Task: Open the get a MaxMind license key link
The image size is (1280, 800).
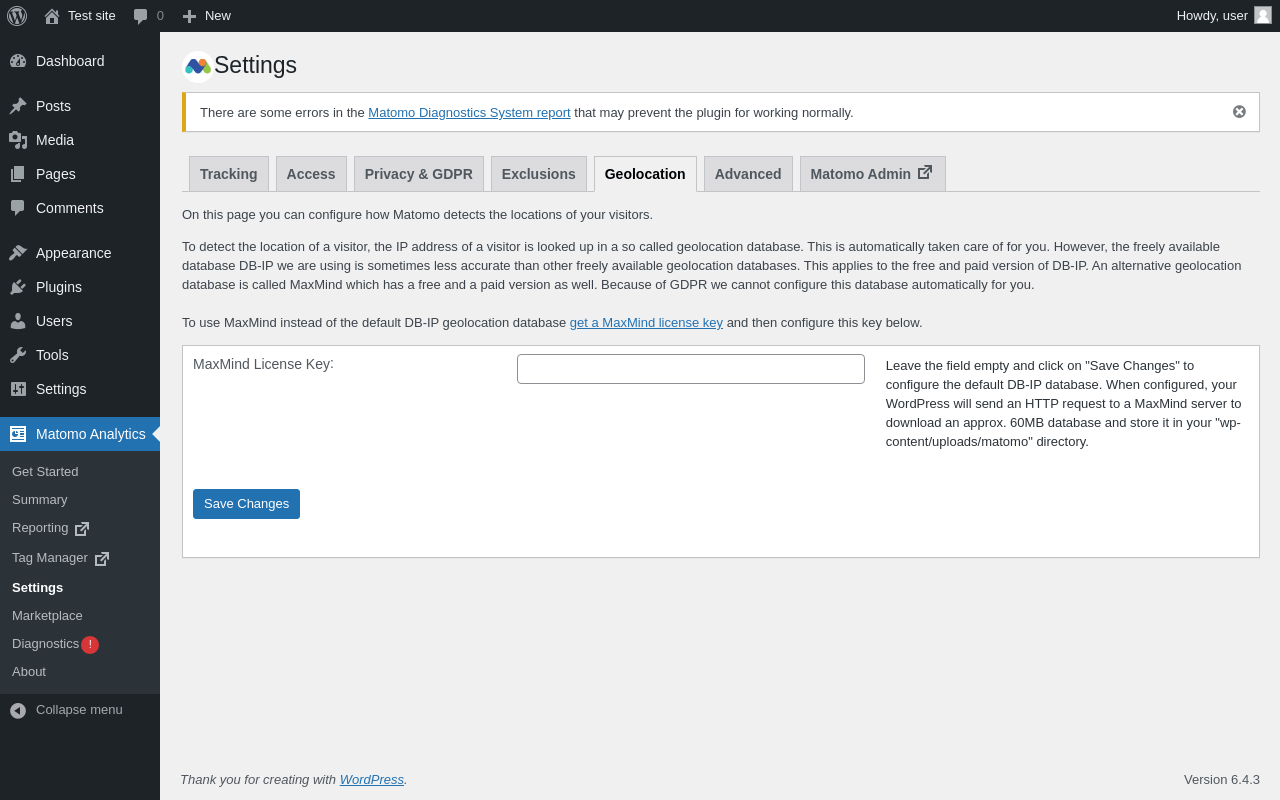Action: (x=646, y=323)
